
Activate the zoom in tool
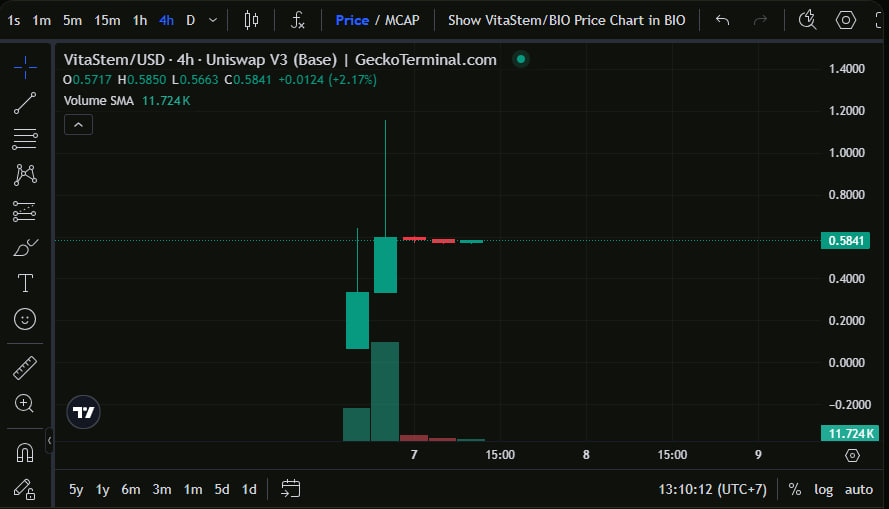(x=25, y=404)
